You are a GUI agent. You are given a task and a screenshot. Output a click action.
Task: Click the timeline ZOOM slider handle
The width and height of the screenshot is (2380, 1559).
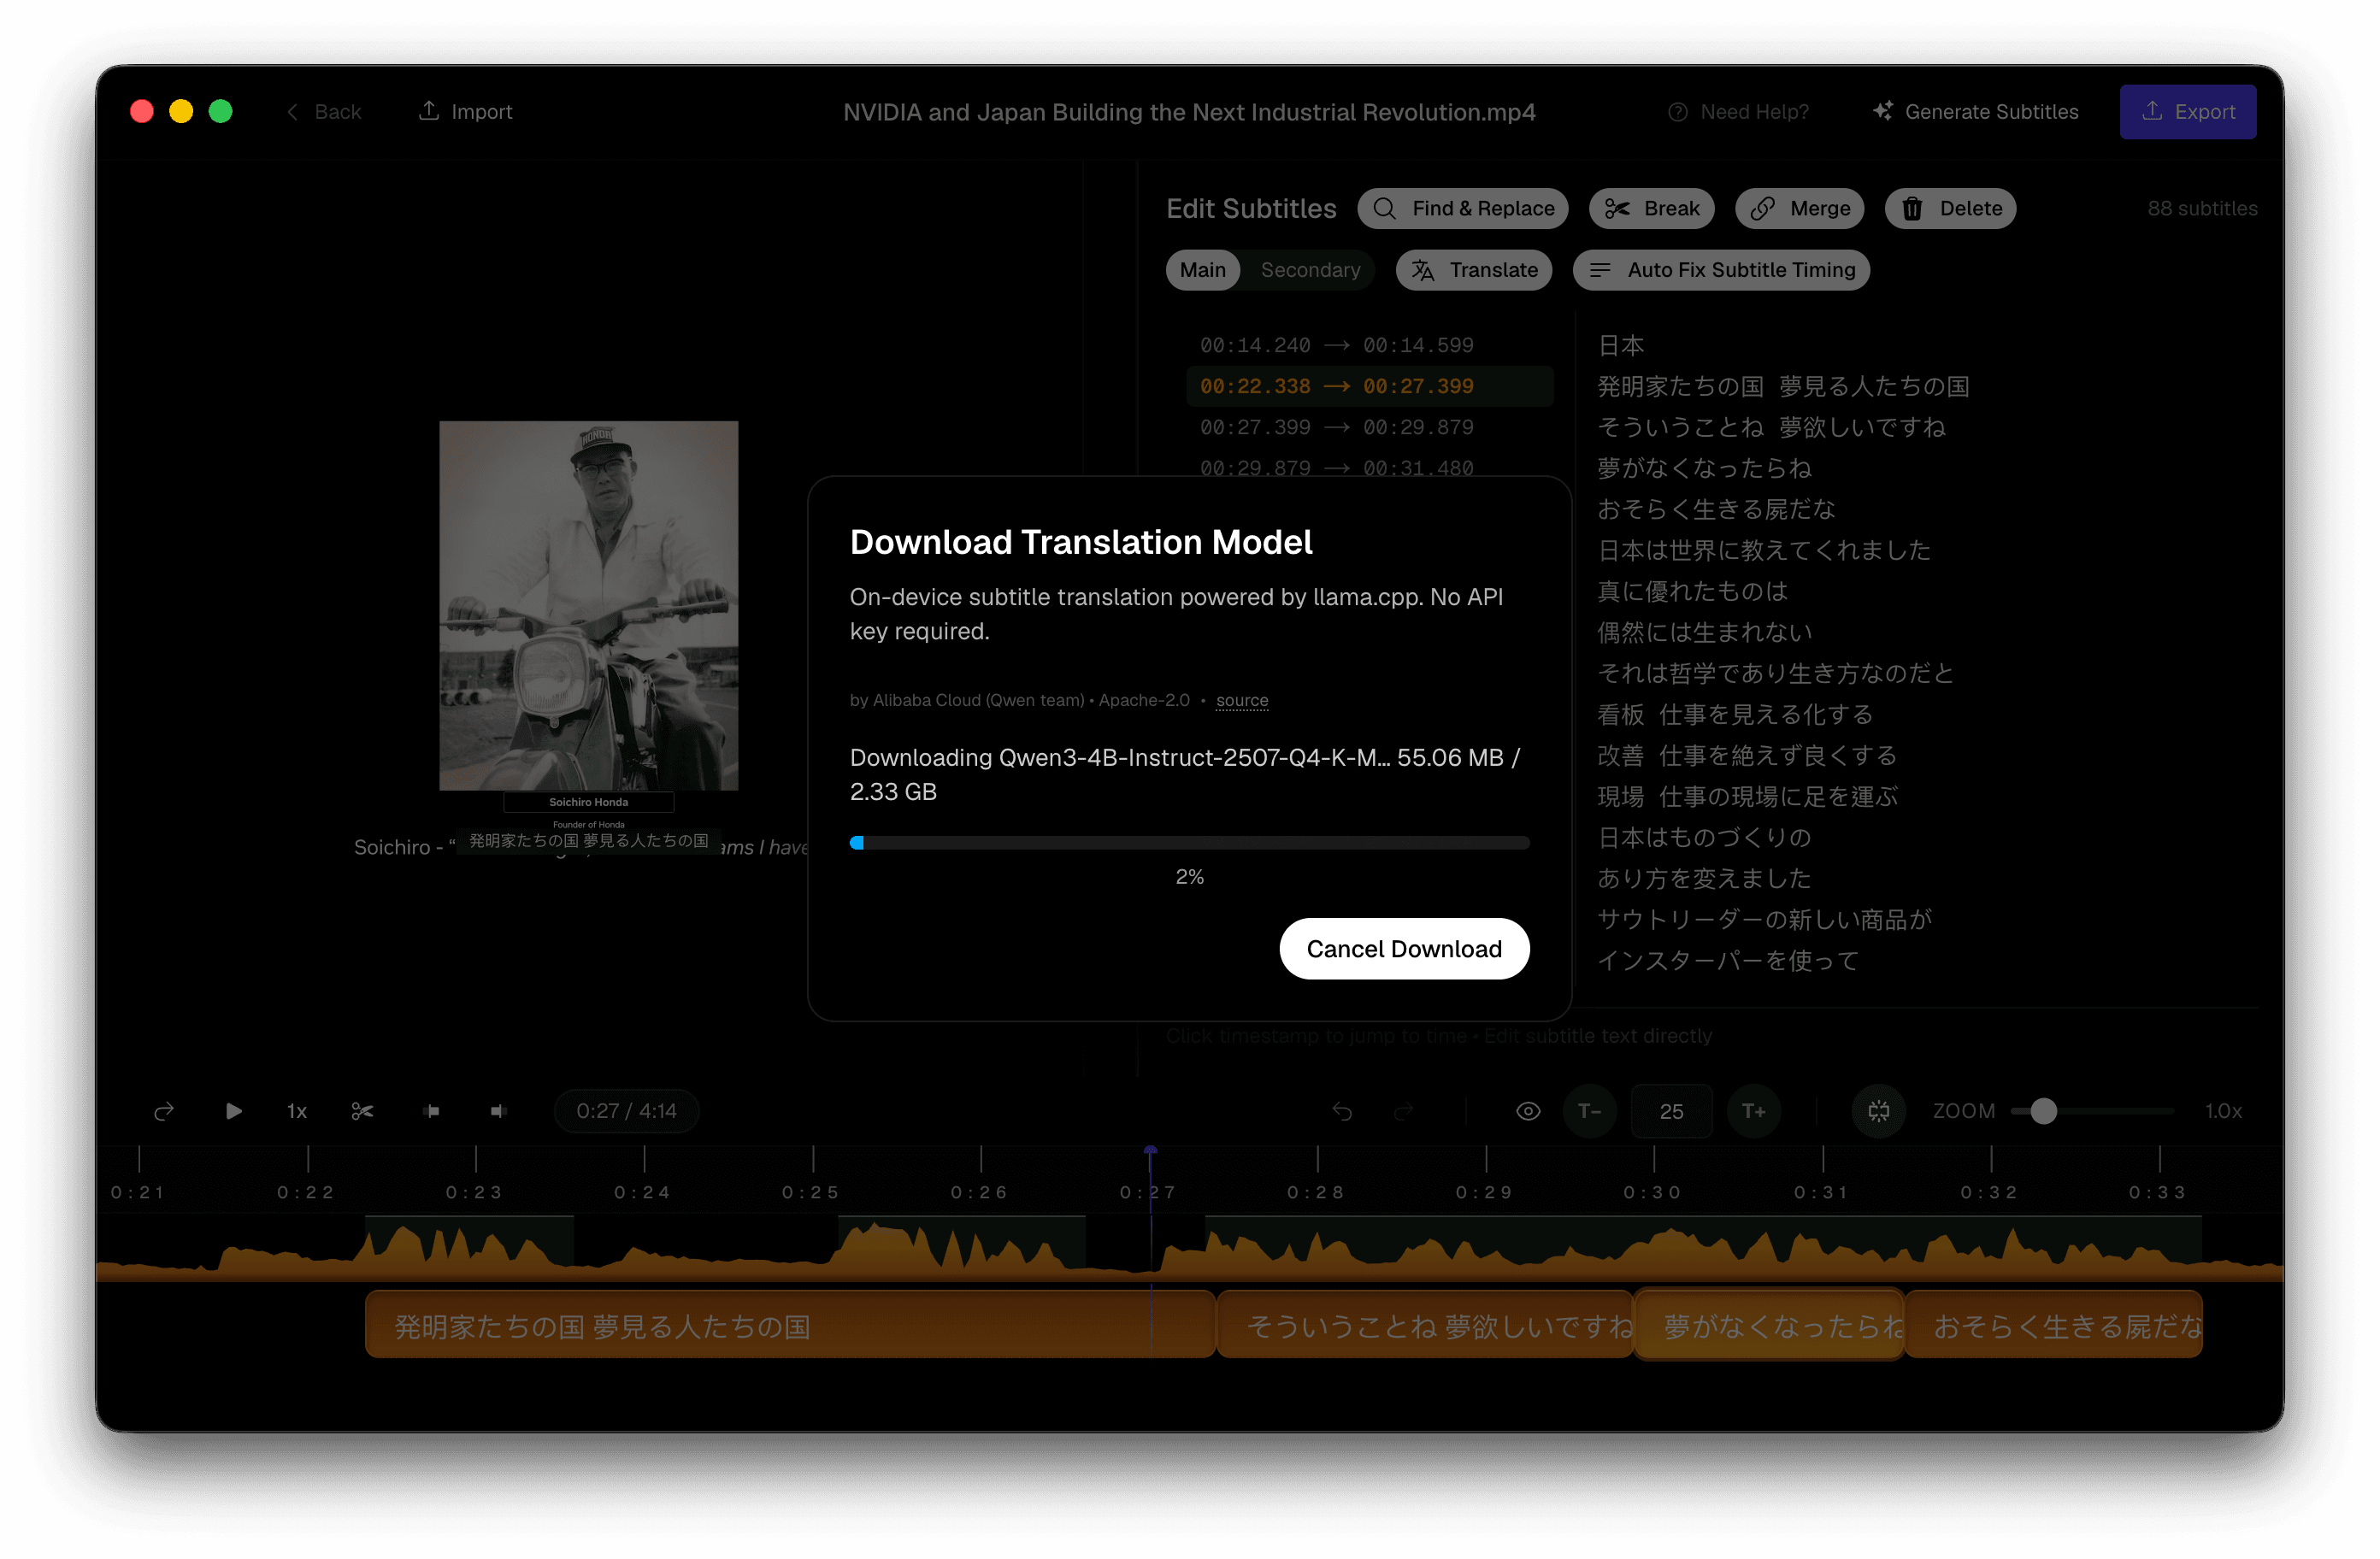[x=2043, y=1111]
